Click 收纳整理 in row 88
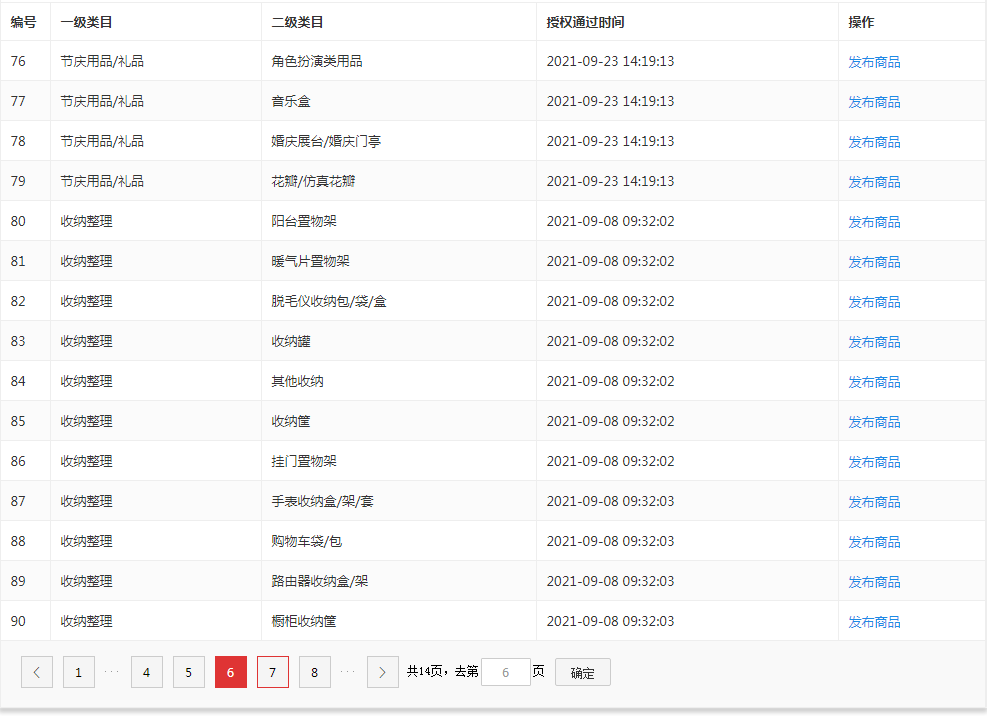This screenshot has width=987, height=716. pyautogui.click(x=86, y=541)
